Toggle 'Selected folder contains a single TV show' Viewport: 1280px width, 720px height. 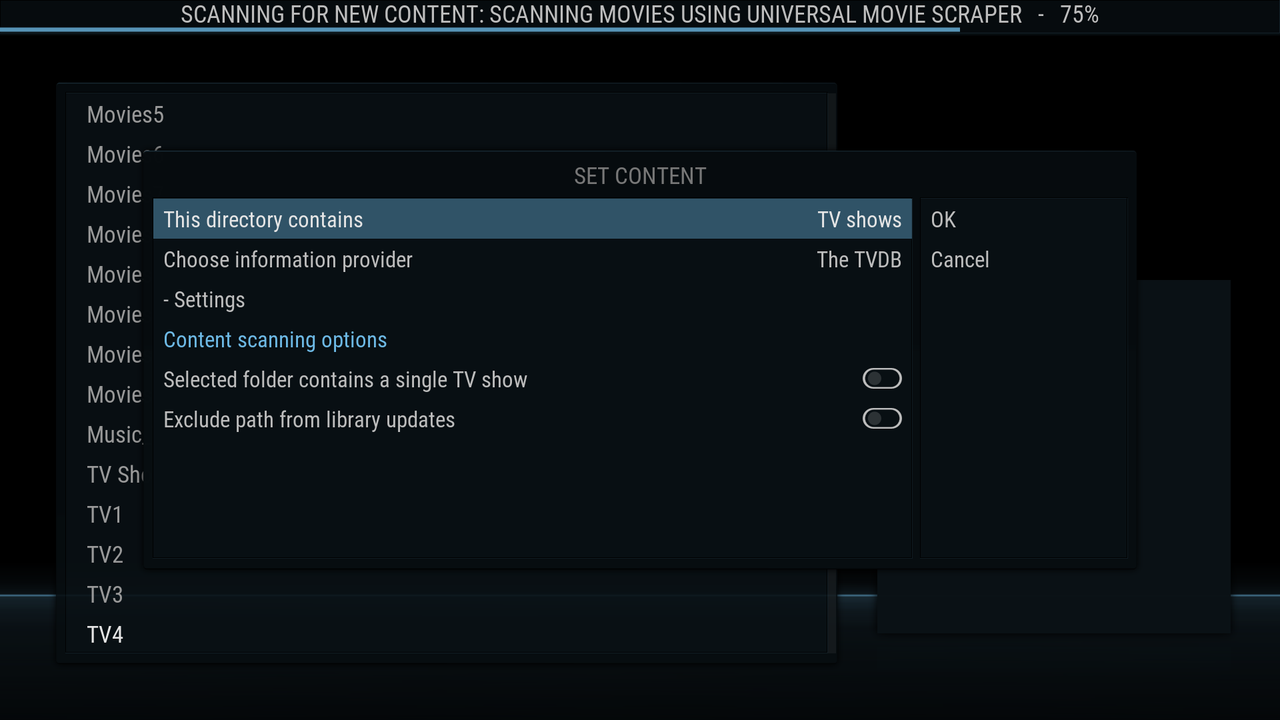(x=882, y=379)
